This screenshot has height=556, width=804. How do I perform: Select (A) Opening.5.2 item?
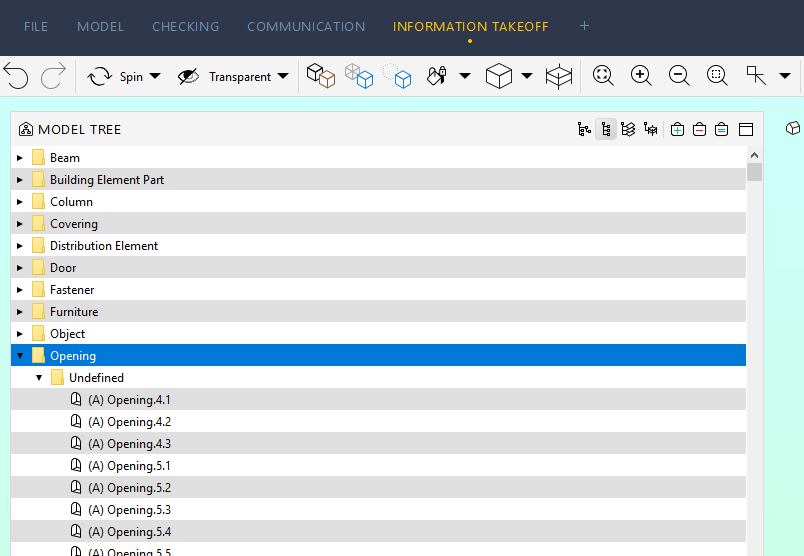pyautogui.click(x=378, y=488)
